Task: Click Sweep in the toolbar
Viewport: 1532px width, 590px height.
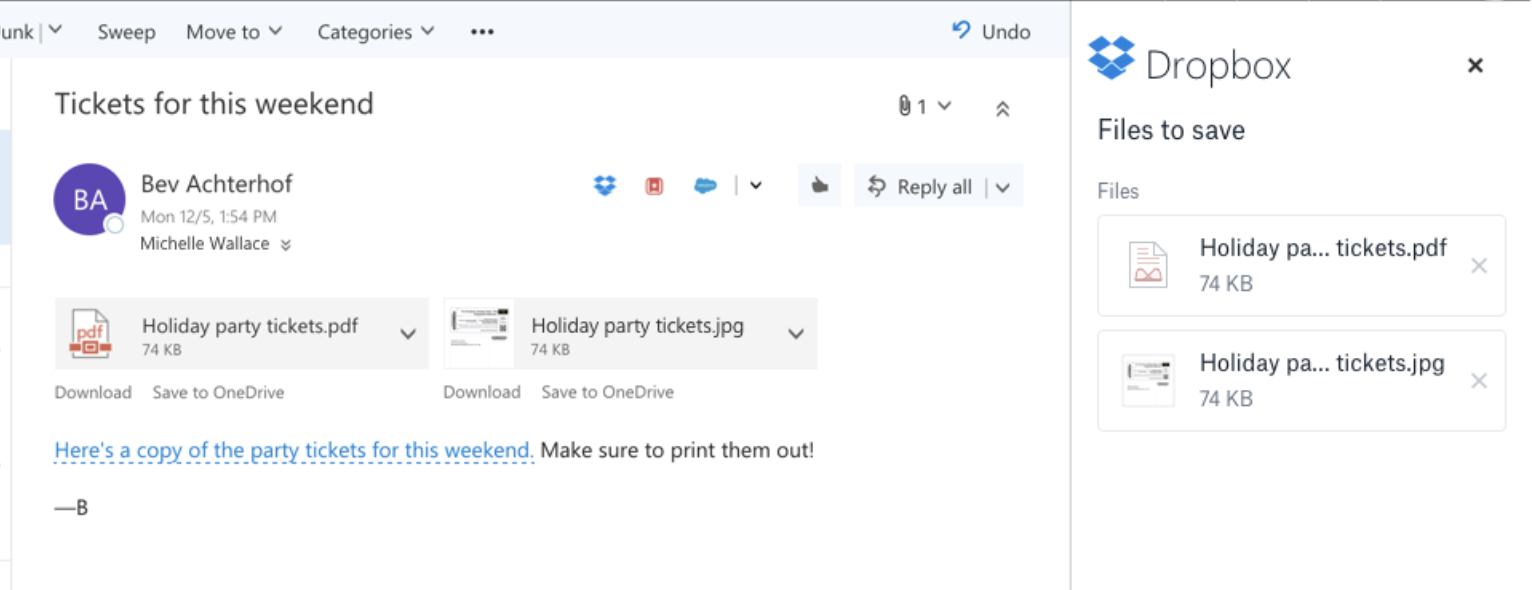Action: click(126, 32)
